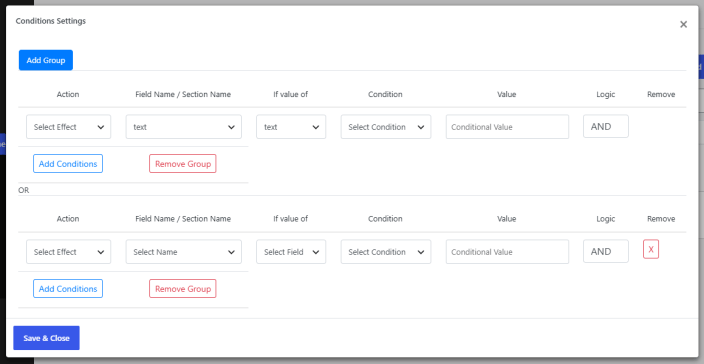Open Select Condition dropdown in first group
The width and height of the screenshot is (704, 364).
click(386, 127)
